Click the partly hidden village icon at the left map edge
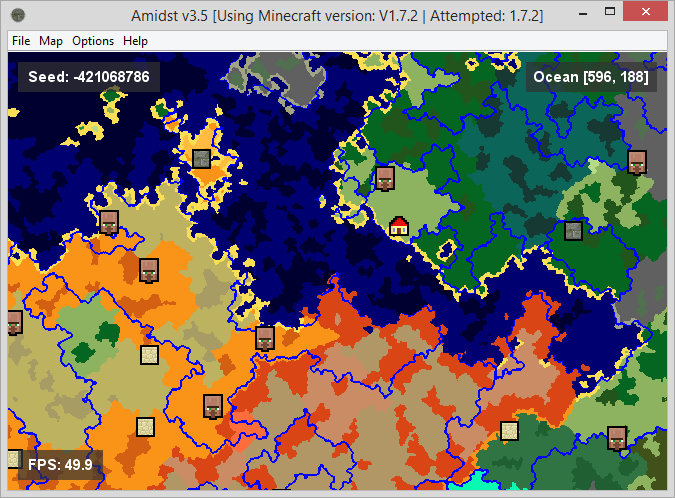This screenshot has width=675, height=498. click(x=15, y=322)
